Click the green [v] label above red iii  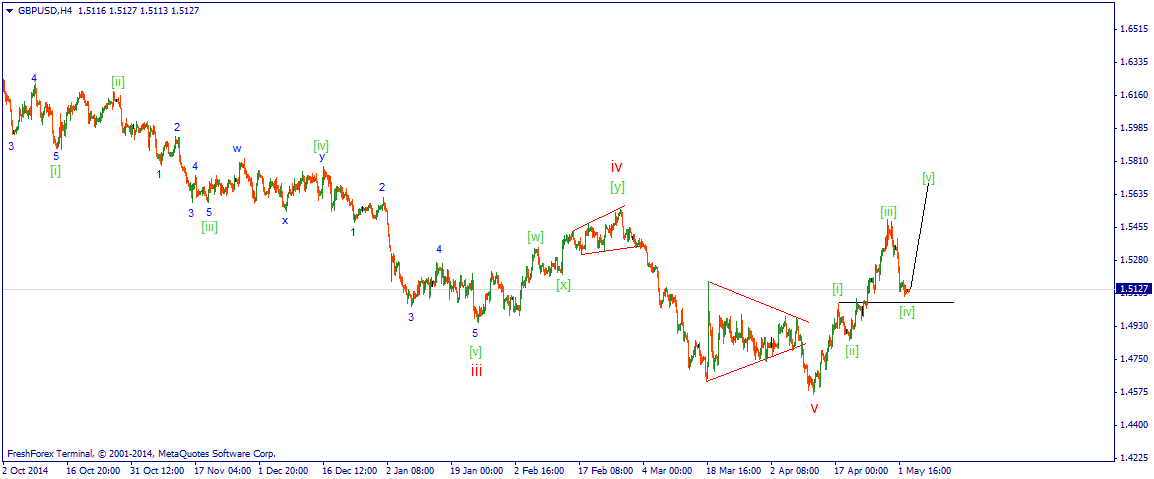pyautogui.click(x=475, y=352)
